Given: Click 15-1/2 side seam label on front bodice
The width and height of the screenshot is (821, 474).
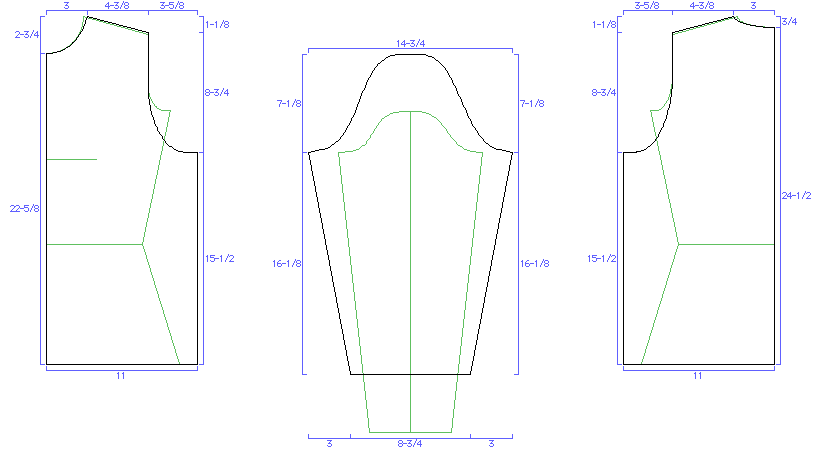Looking at the screenshot, I should [x=219, y=258].
